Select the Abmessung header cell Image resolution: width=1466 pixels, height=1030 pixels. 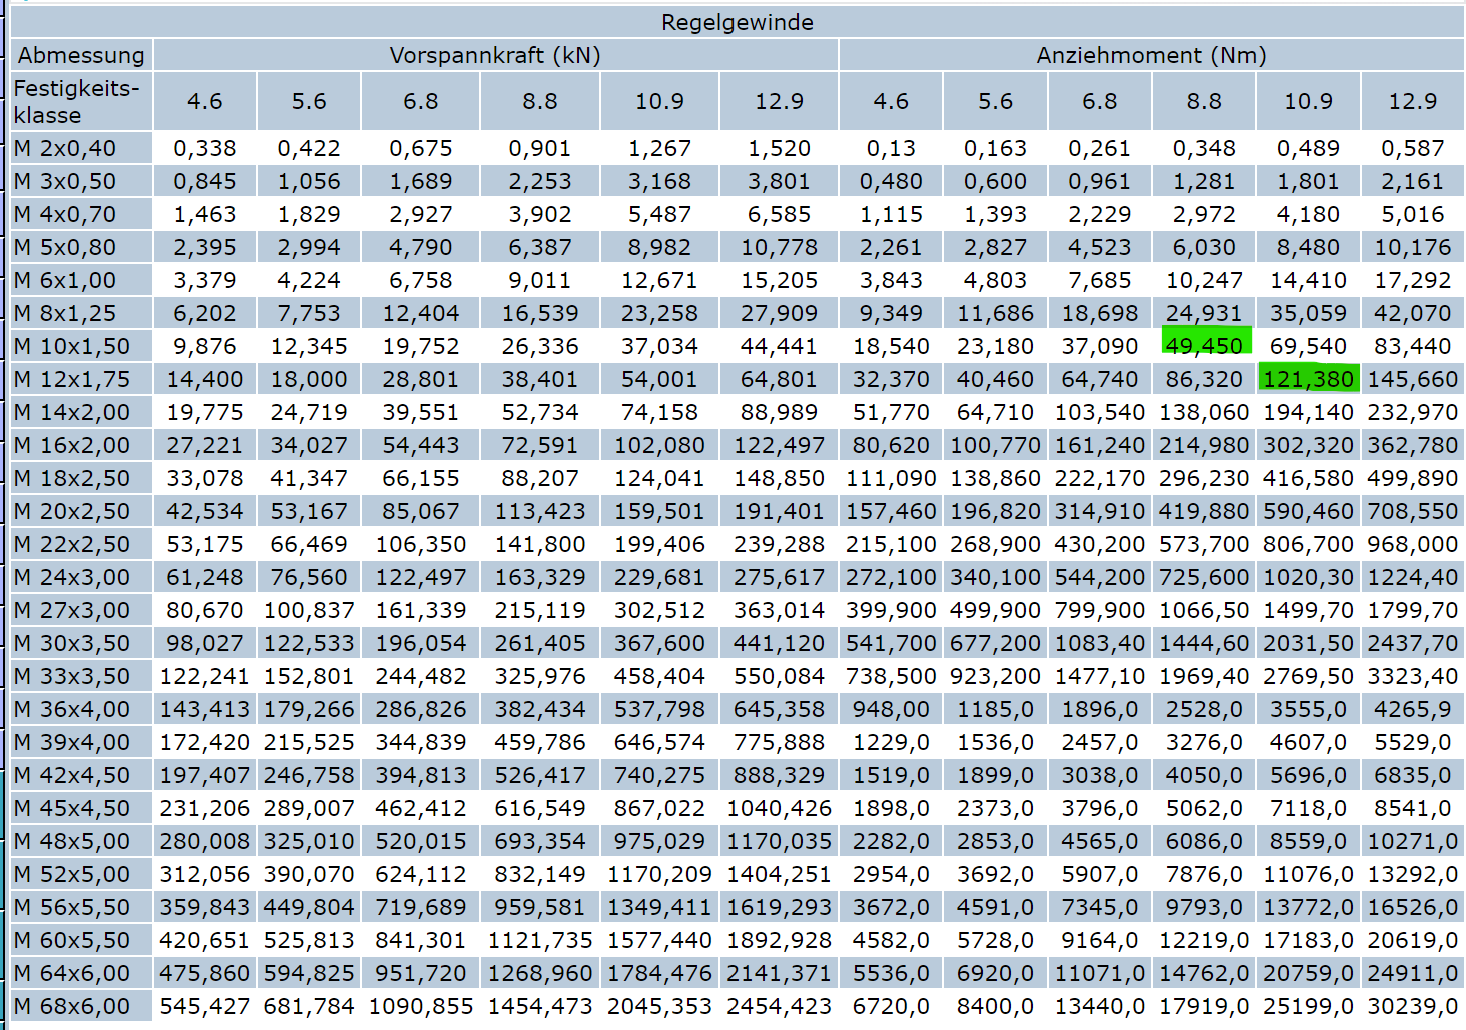(x=81, y=55)
